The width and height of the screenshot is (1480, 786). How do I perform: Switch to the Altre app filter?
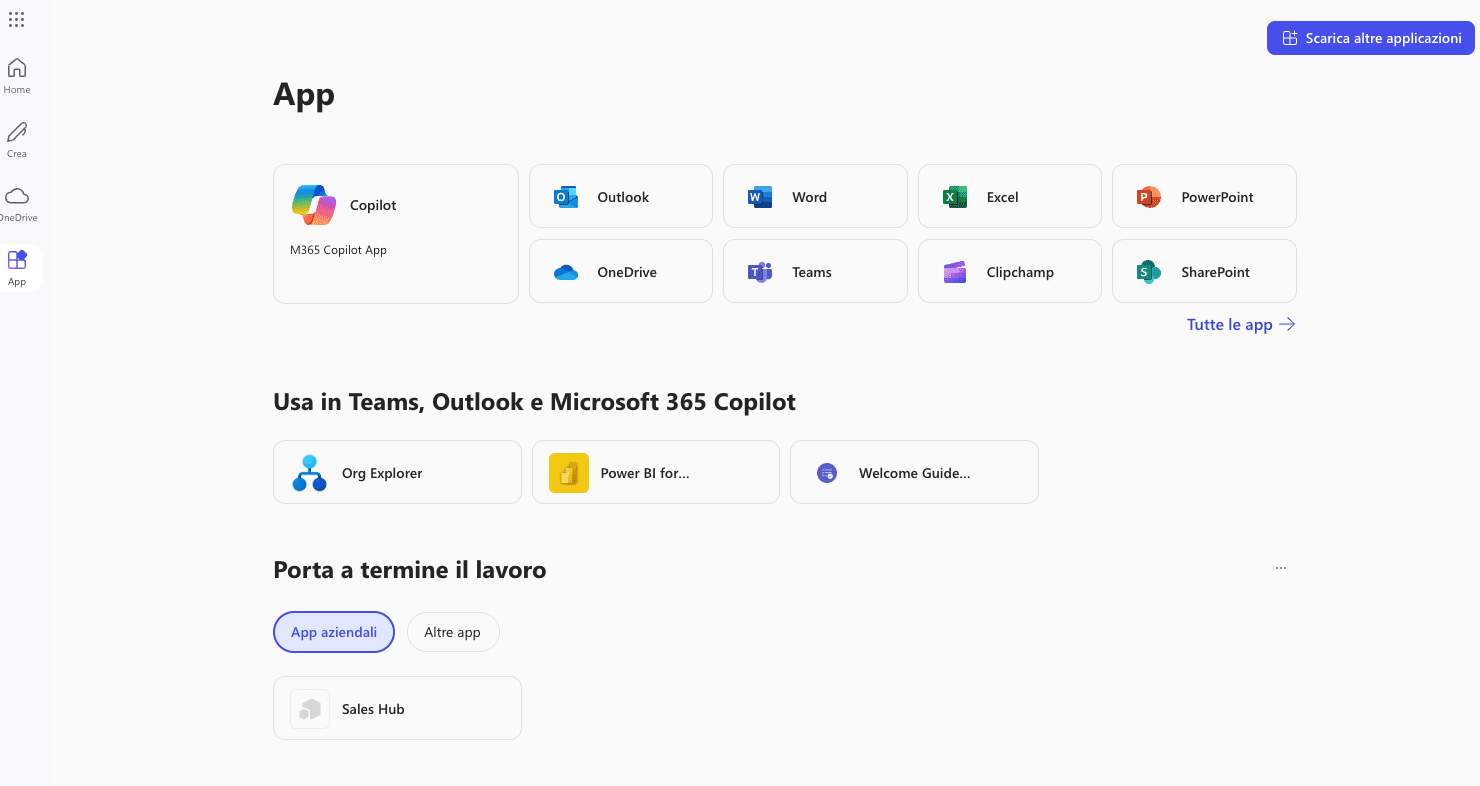(x=453, y=631)
